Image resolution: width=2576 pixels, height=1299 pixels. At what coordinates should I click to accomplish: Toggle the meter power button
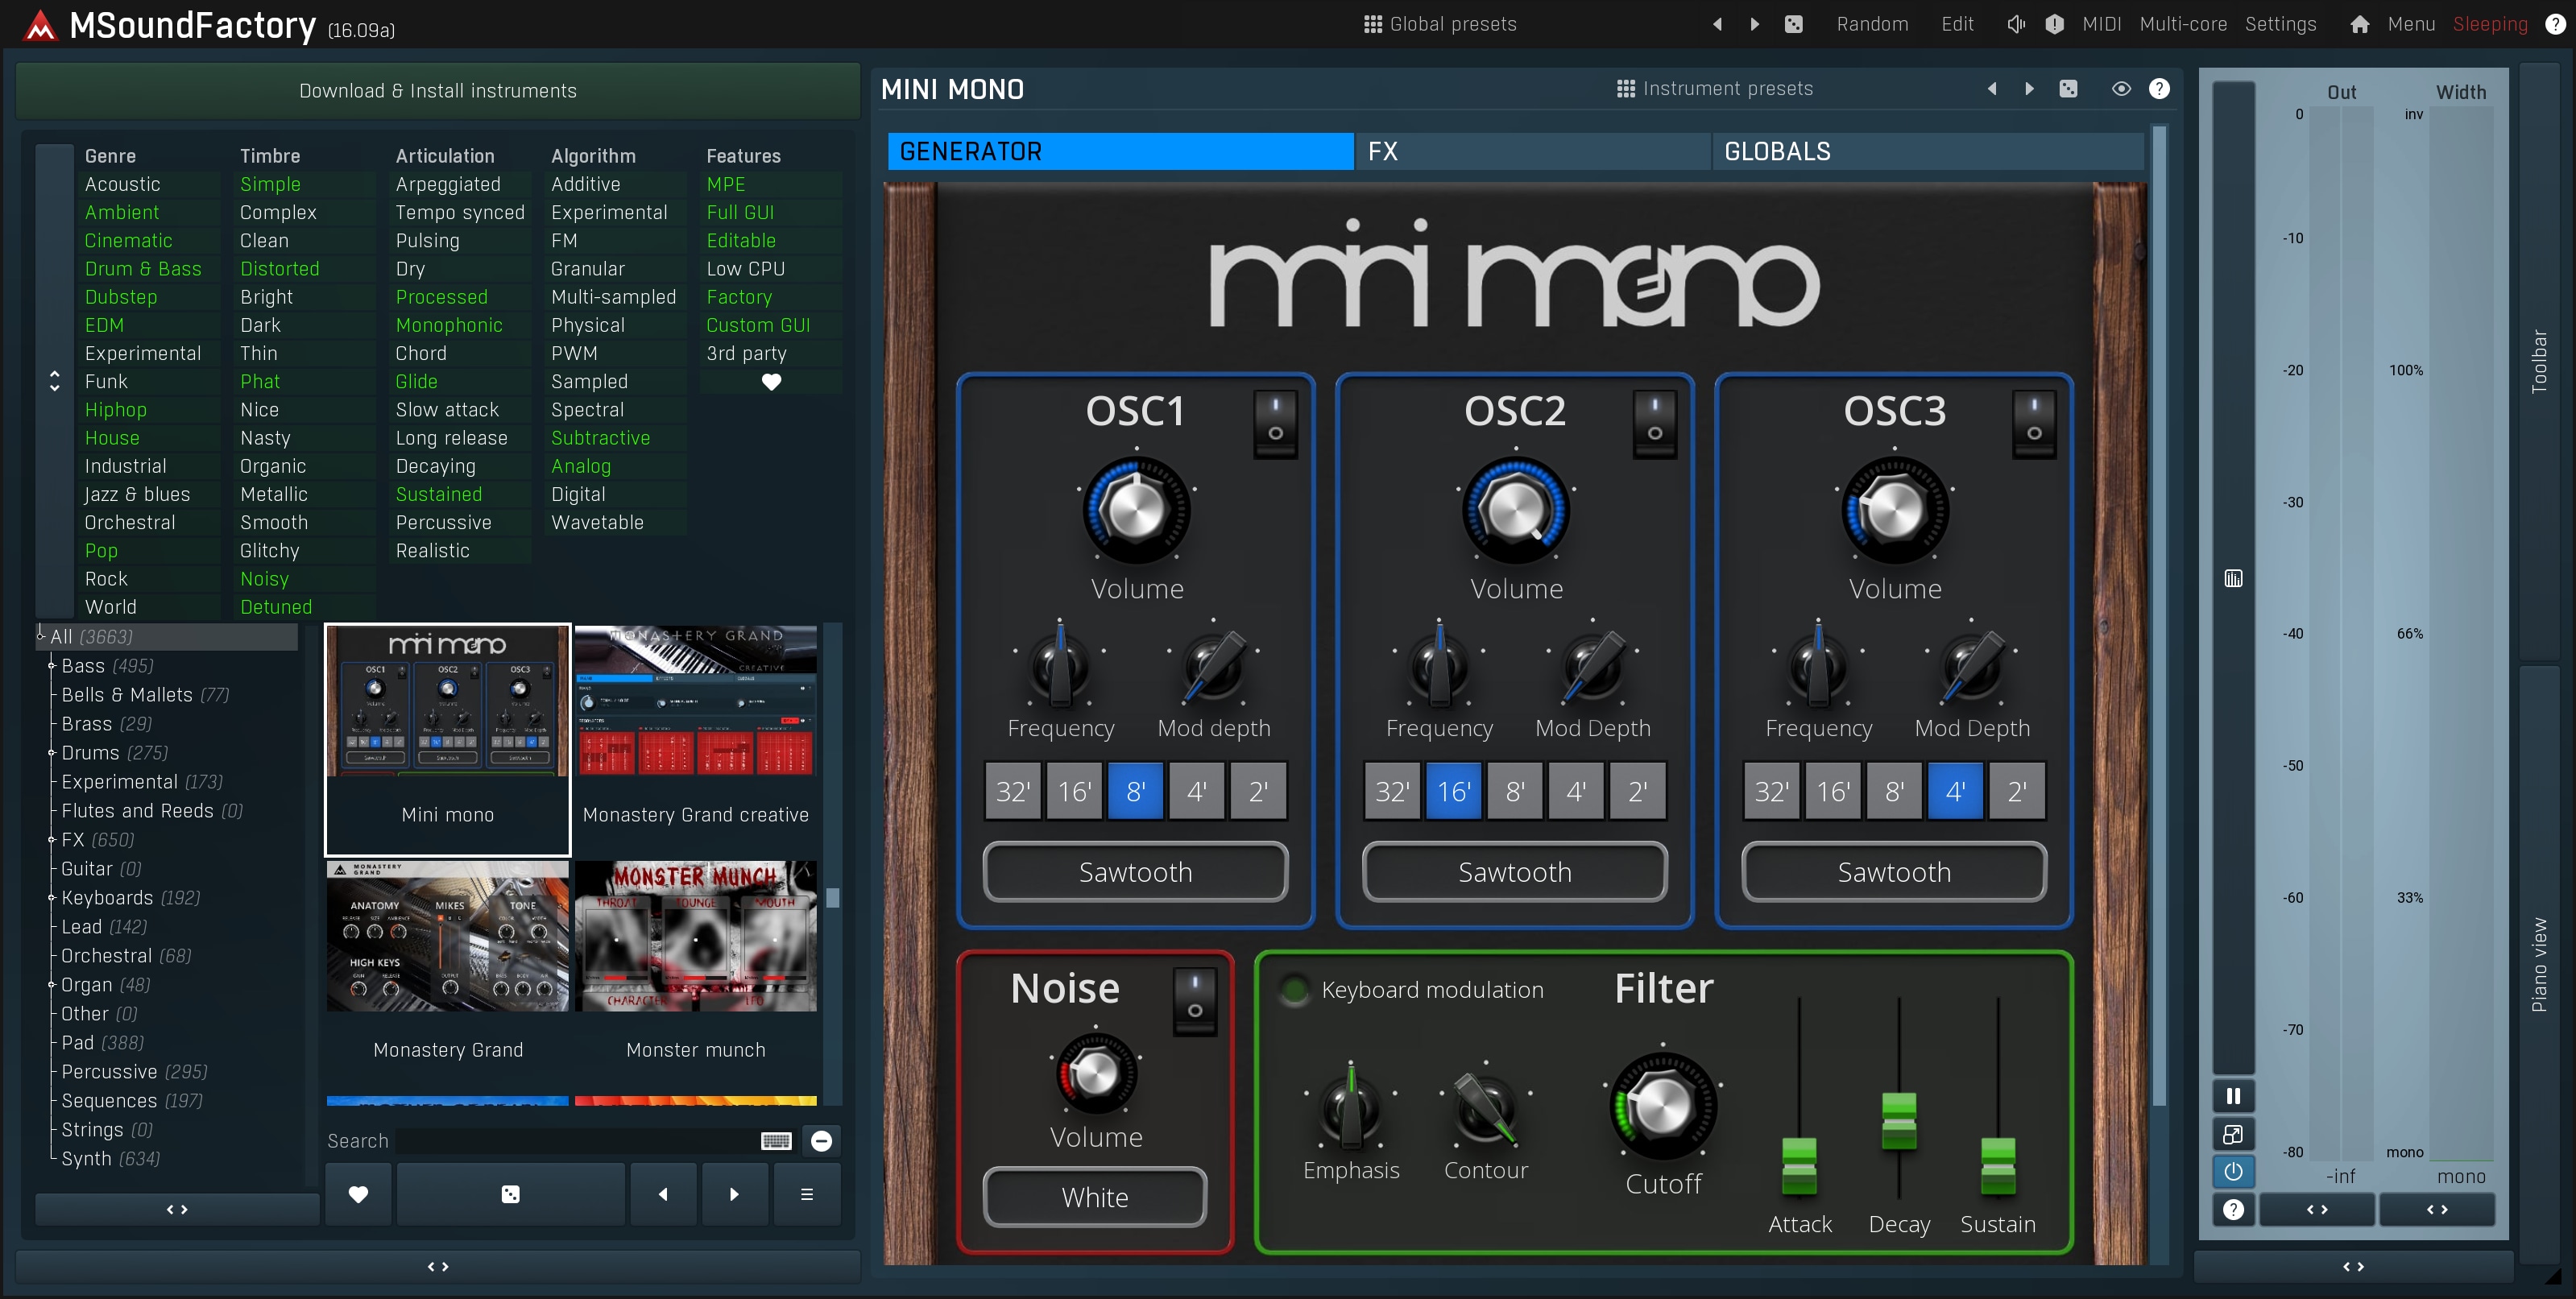coord(2233,1172)
